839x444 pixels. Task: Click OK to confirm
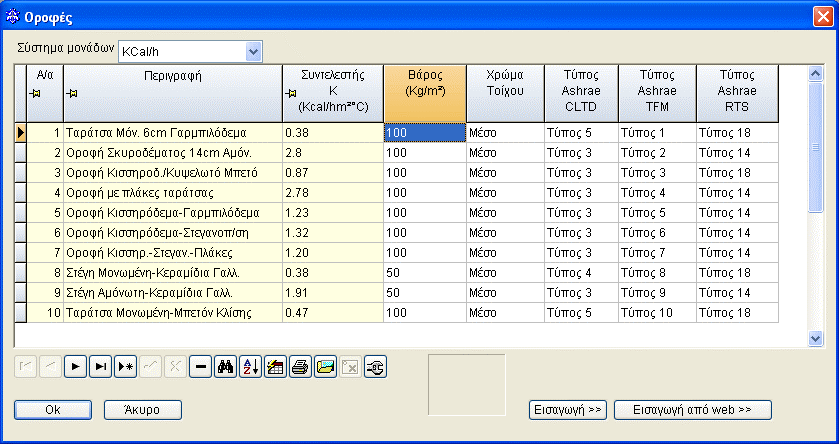(x=53, y=410)
